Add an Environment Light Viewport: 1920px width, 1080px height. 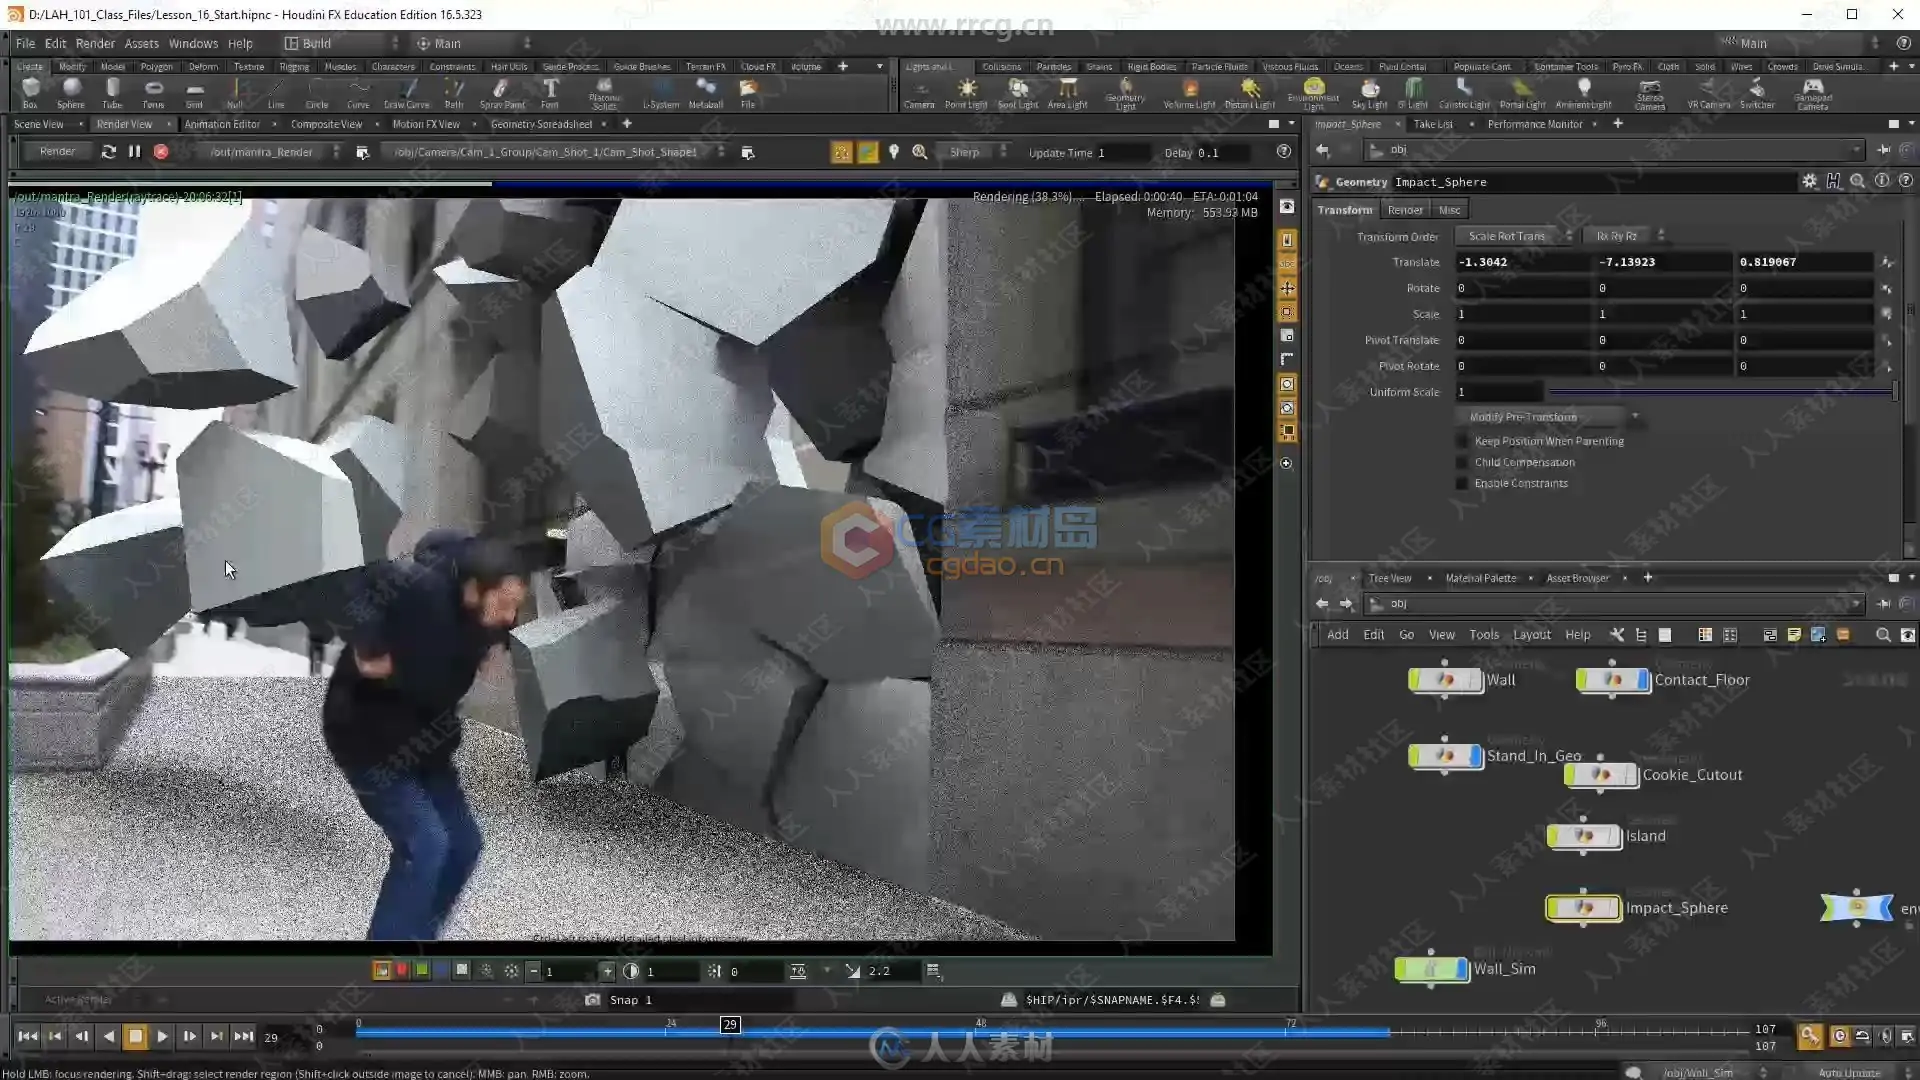(1314, 93)
